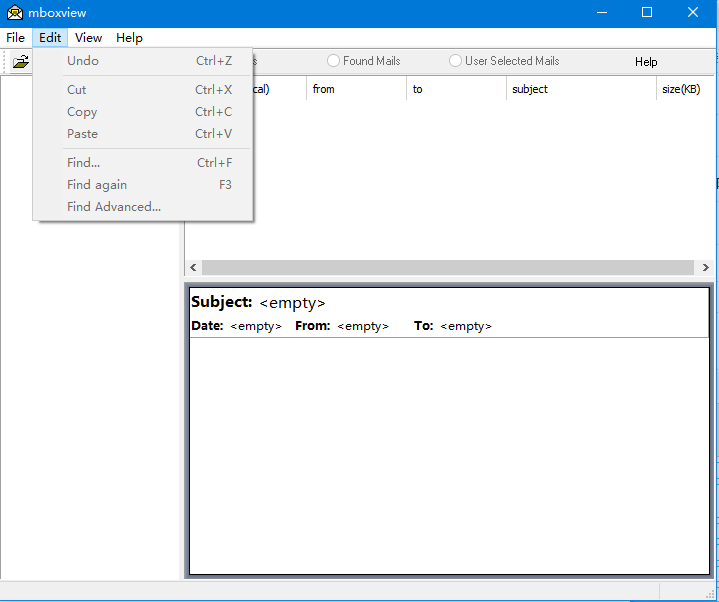The image size is (719, 602).
Task: Click the horizontal scrollbar track of mail list
Action: coord(447,268)
